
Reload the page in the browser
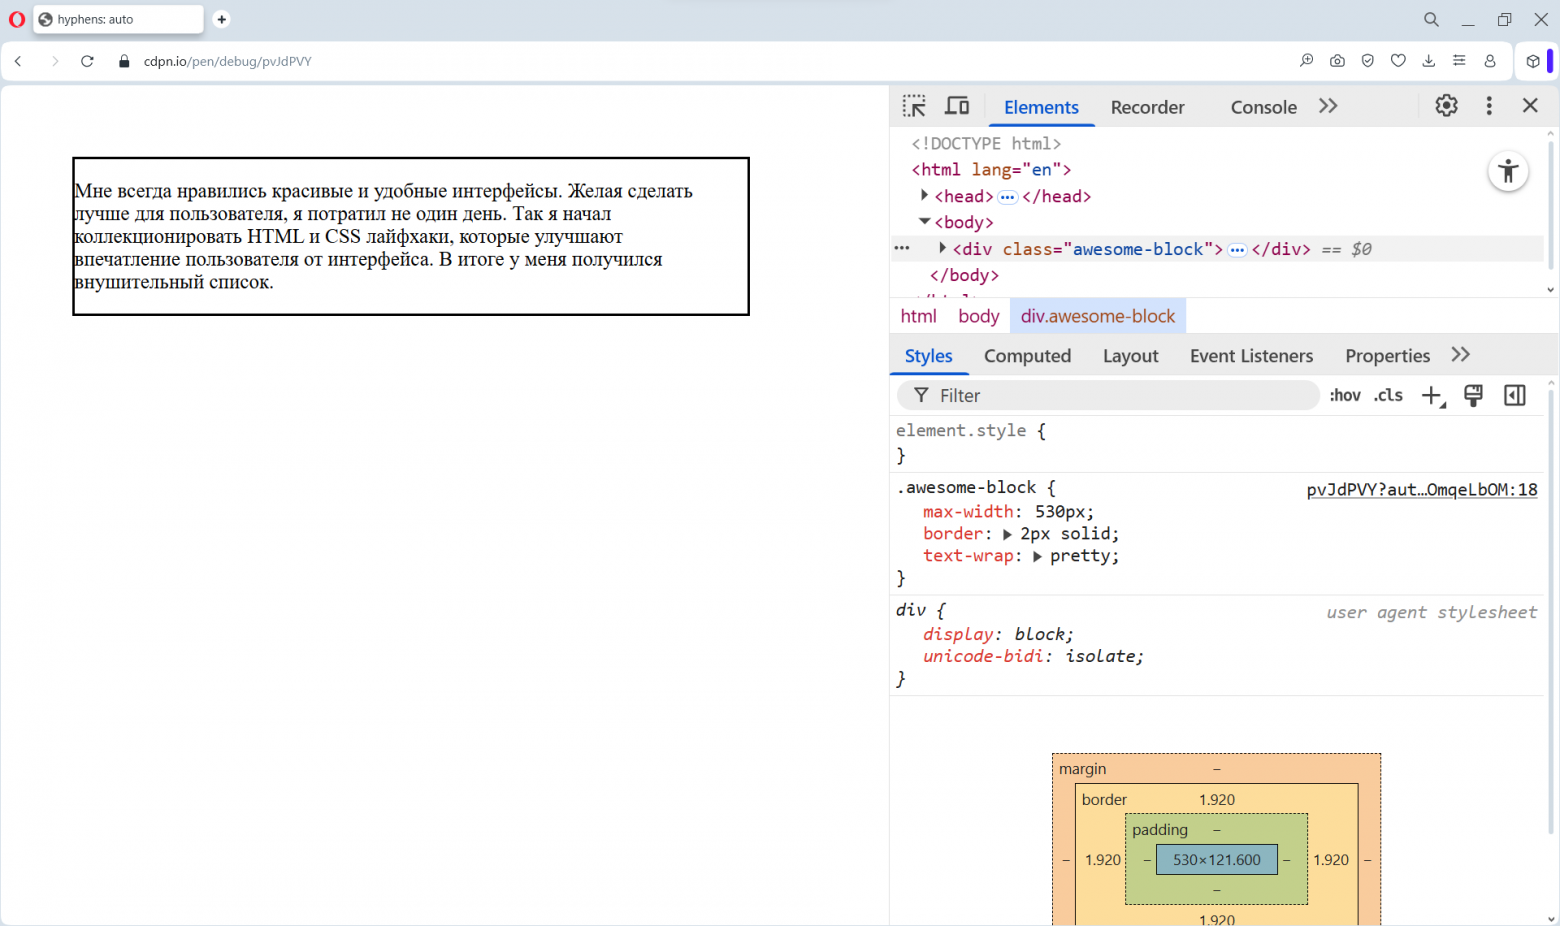click(x=87, y=61)
